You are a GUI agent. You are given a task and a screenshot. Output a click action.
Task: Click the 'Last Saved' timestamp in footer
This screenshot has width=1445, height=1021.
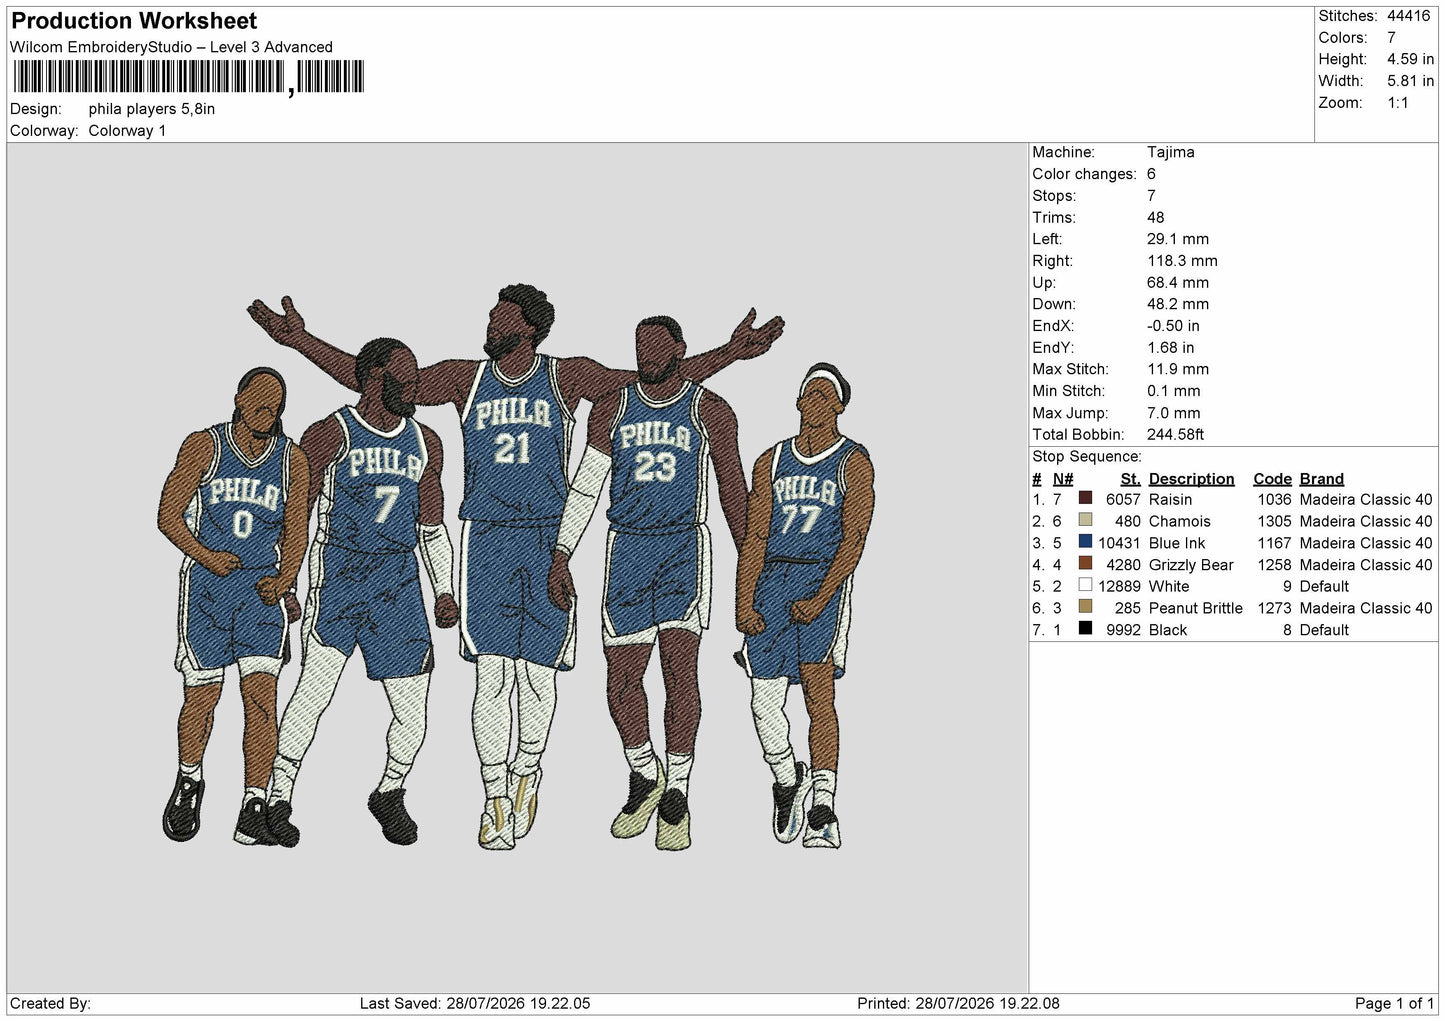pyautogui.click(x=474, y=1004)
